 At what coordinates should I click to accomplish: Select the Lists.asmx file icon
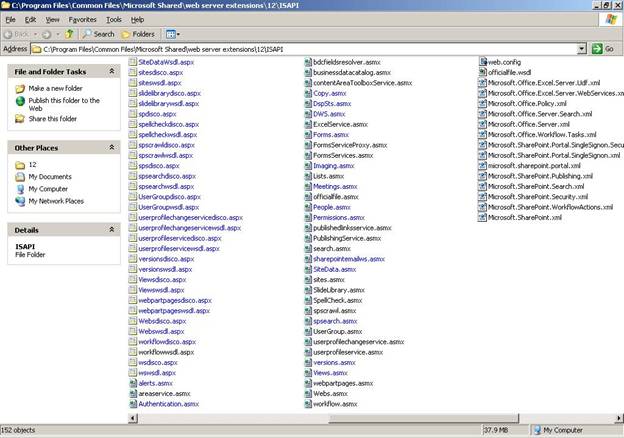pos(308,176)
